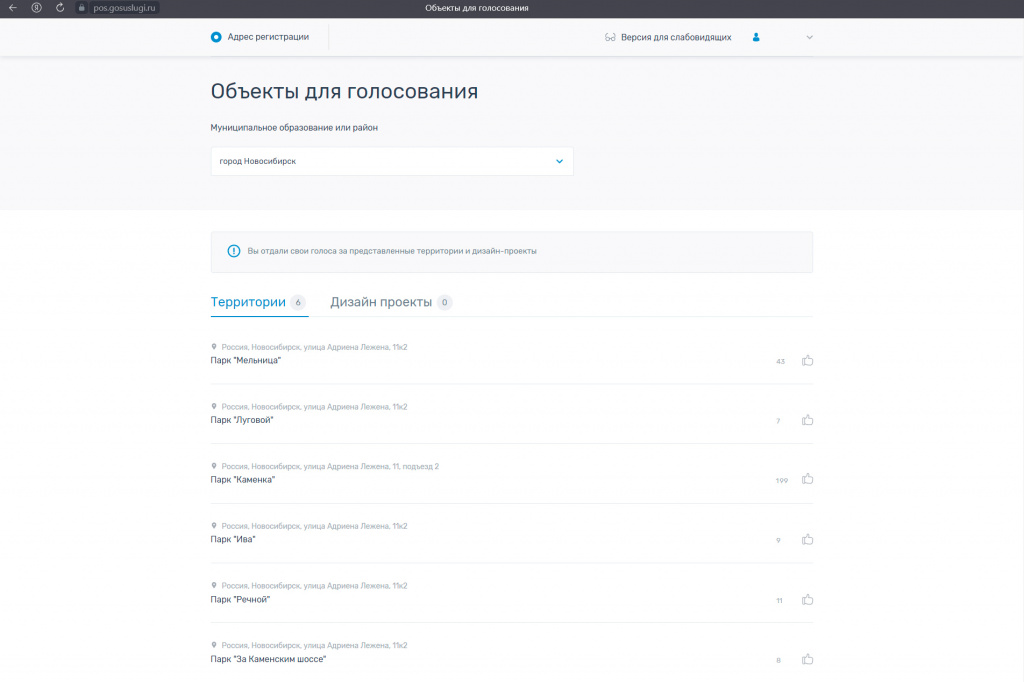1024x682 pixels.
Task: Click the user profile icon in header
Action: 756,37
